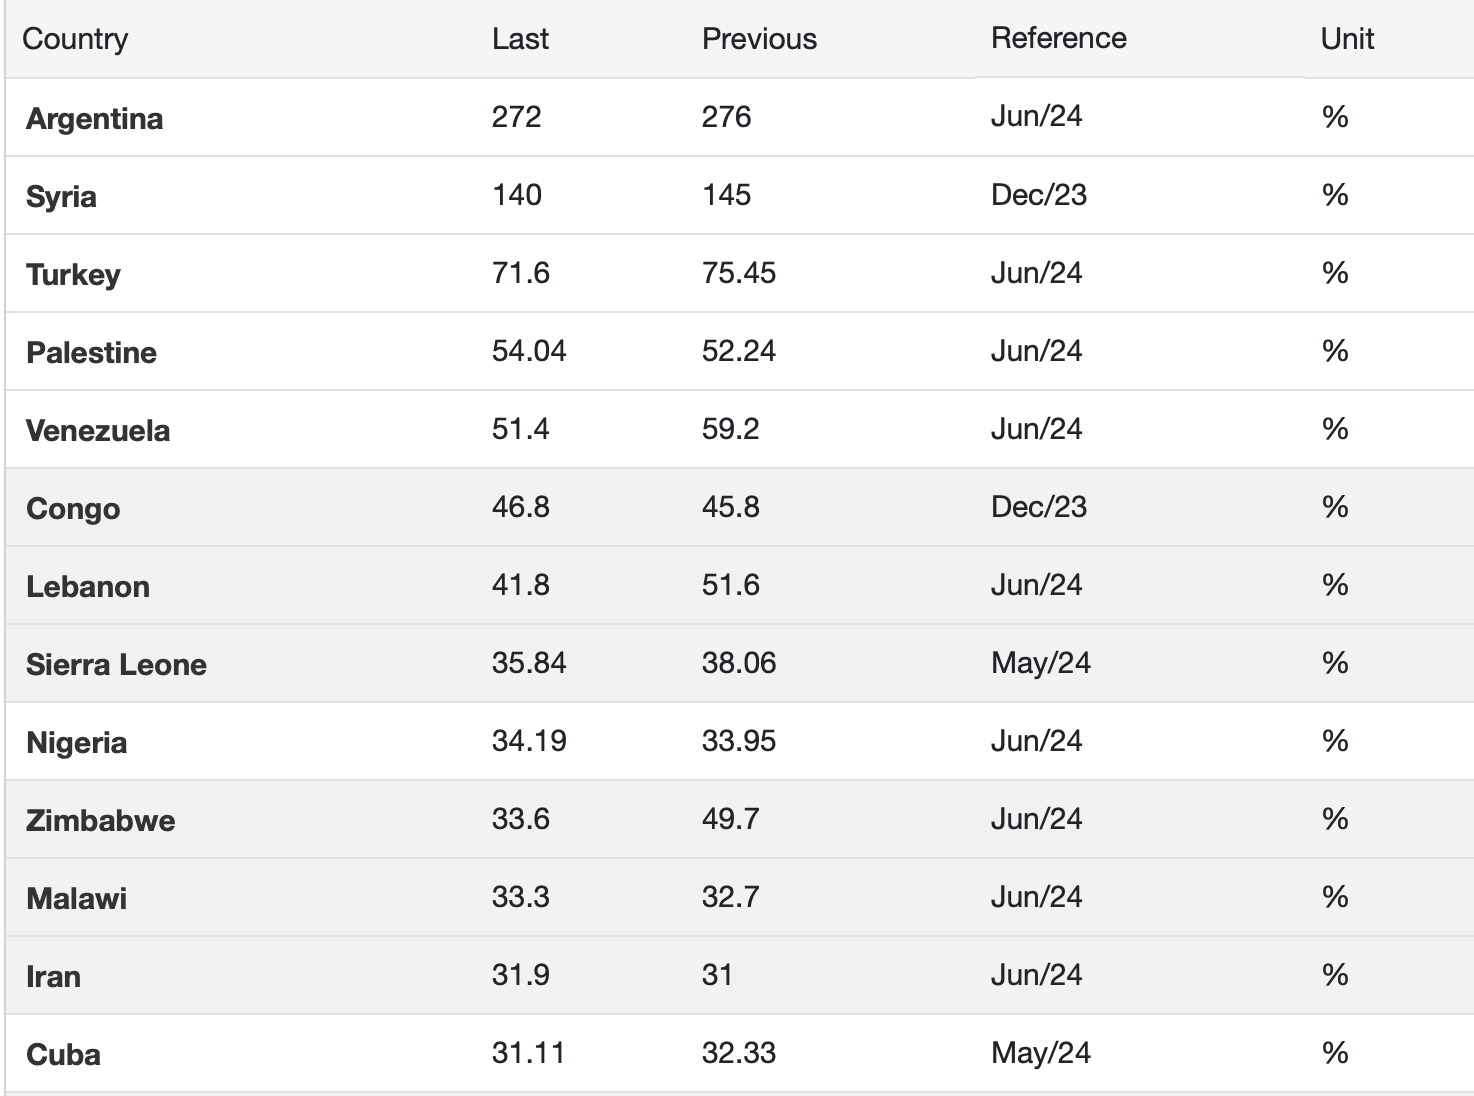Sort by the Country column header

[x=75, y=39]
